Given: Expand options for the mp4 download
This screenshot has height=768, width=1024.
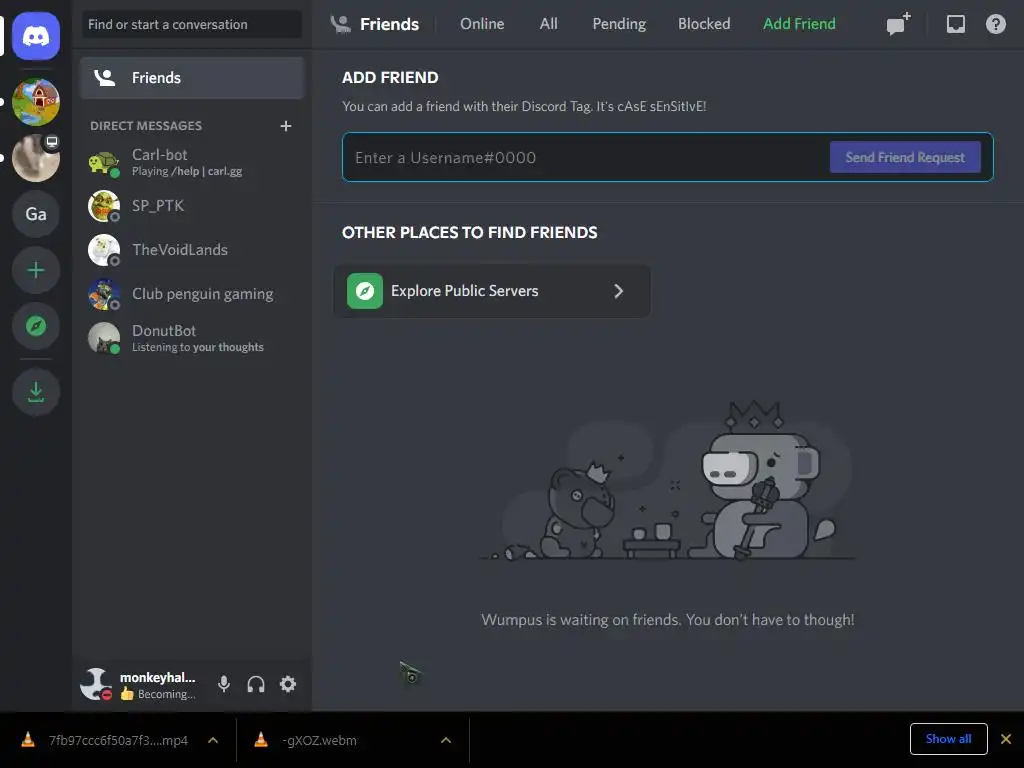Looking at the screenshot, I should click(213, 740).
